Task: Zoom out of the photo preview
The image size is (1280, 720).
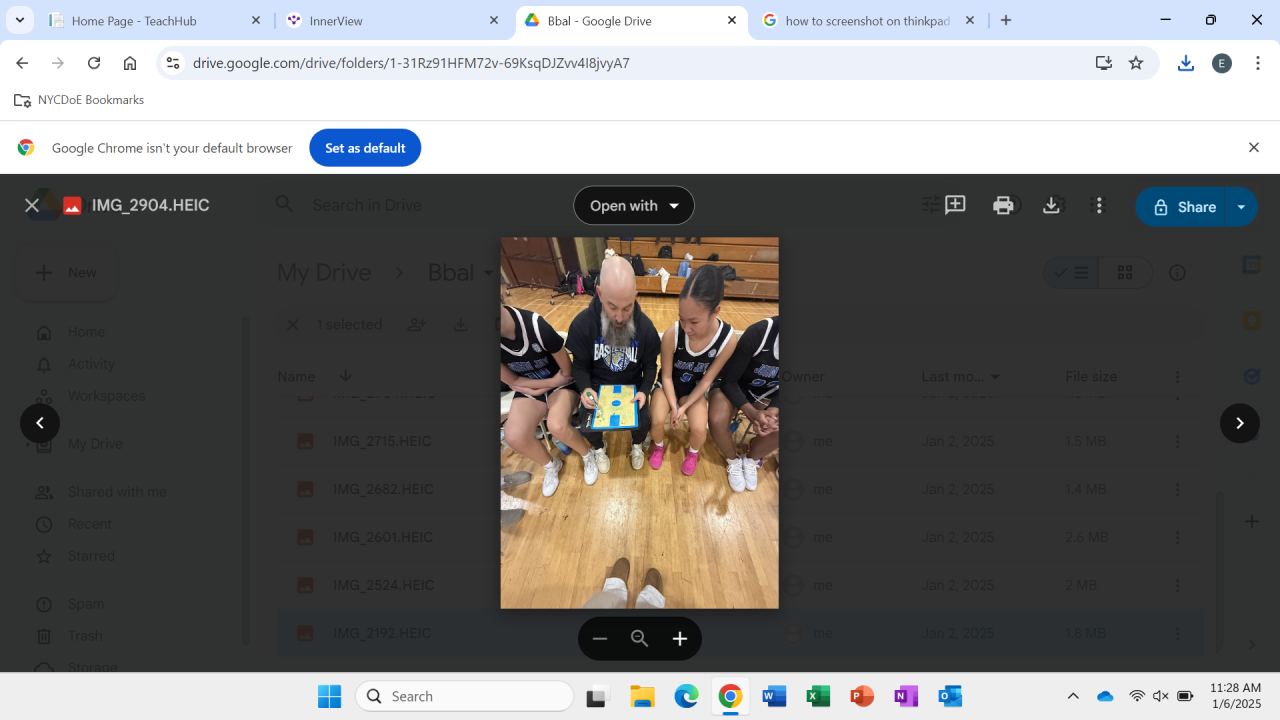Action: tap(600, 639)
